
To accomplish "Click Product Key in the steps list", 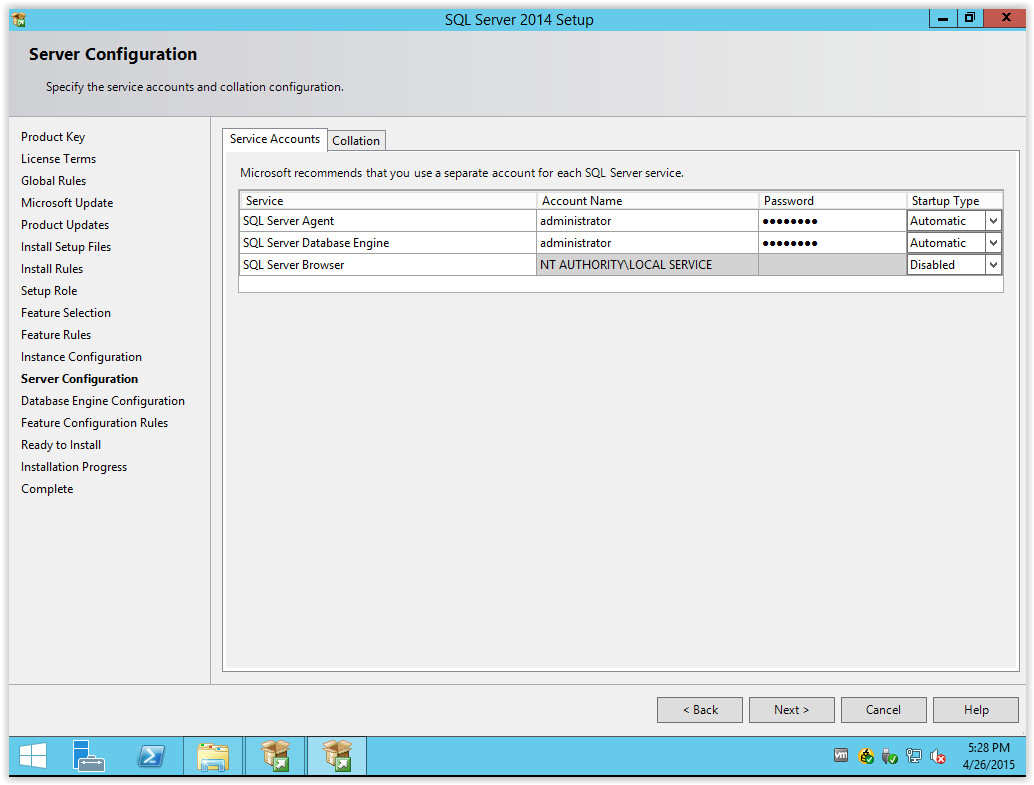I will click(x=53, y=137).
